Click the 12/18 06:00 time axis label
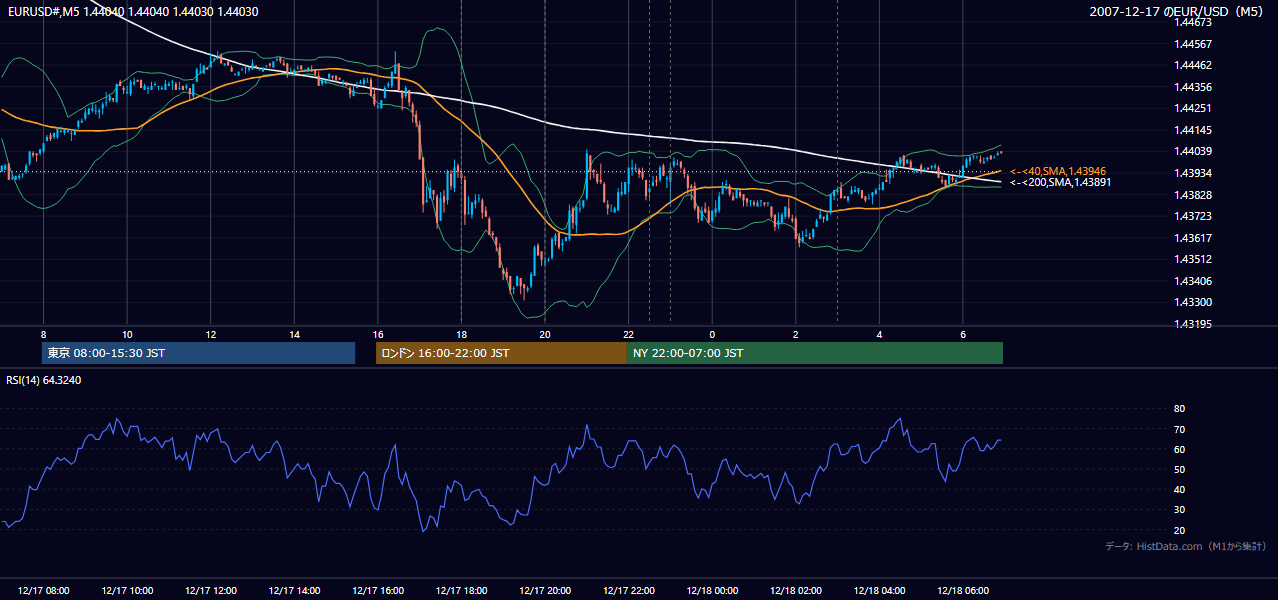Viewport: 1278px width, 600px height. [963, 591]
